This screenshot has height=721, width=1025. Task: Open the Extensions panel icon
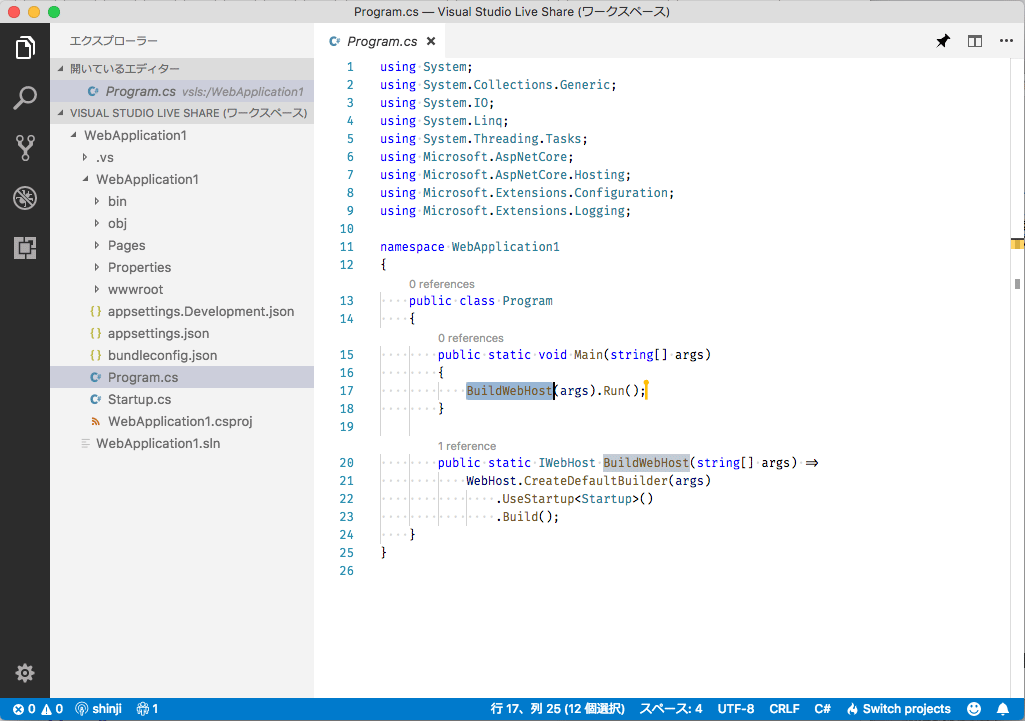25,247
